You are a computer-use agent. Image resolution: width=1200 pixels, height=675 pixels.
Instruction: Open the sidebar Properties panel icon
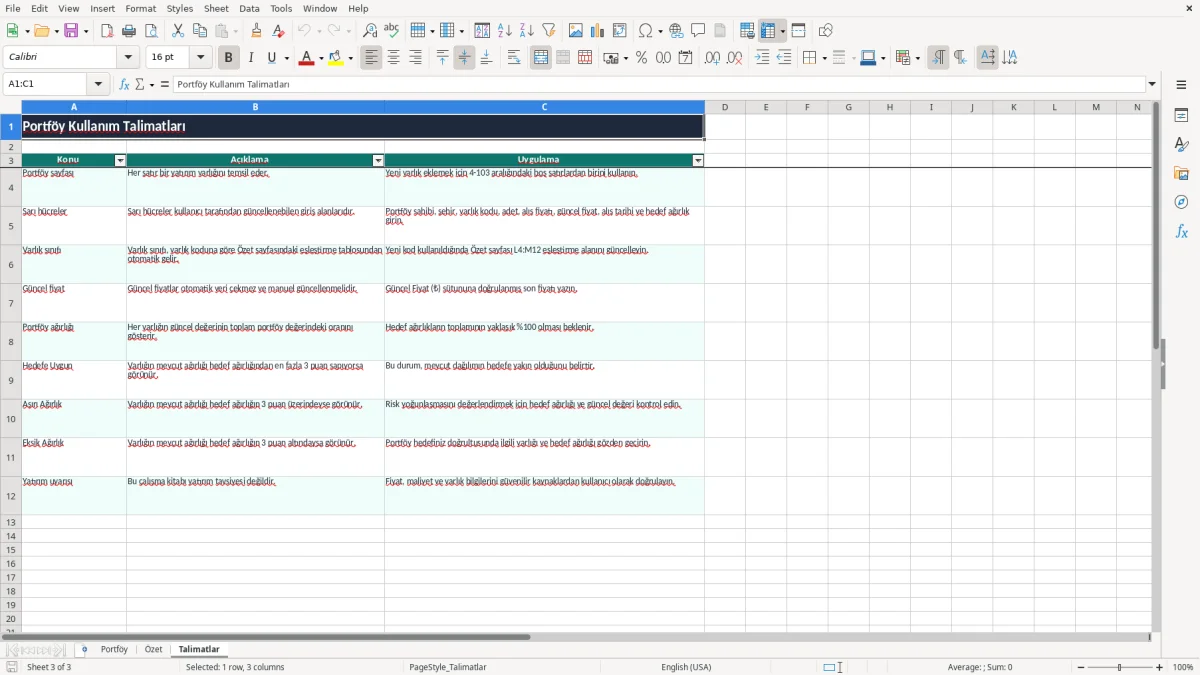click(x=1181, y=116)
